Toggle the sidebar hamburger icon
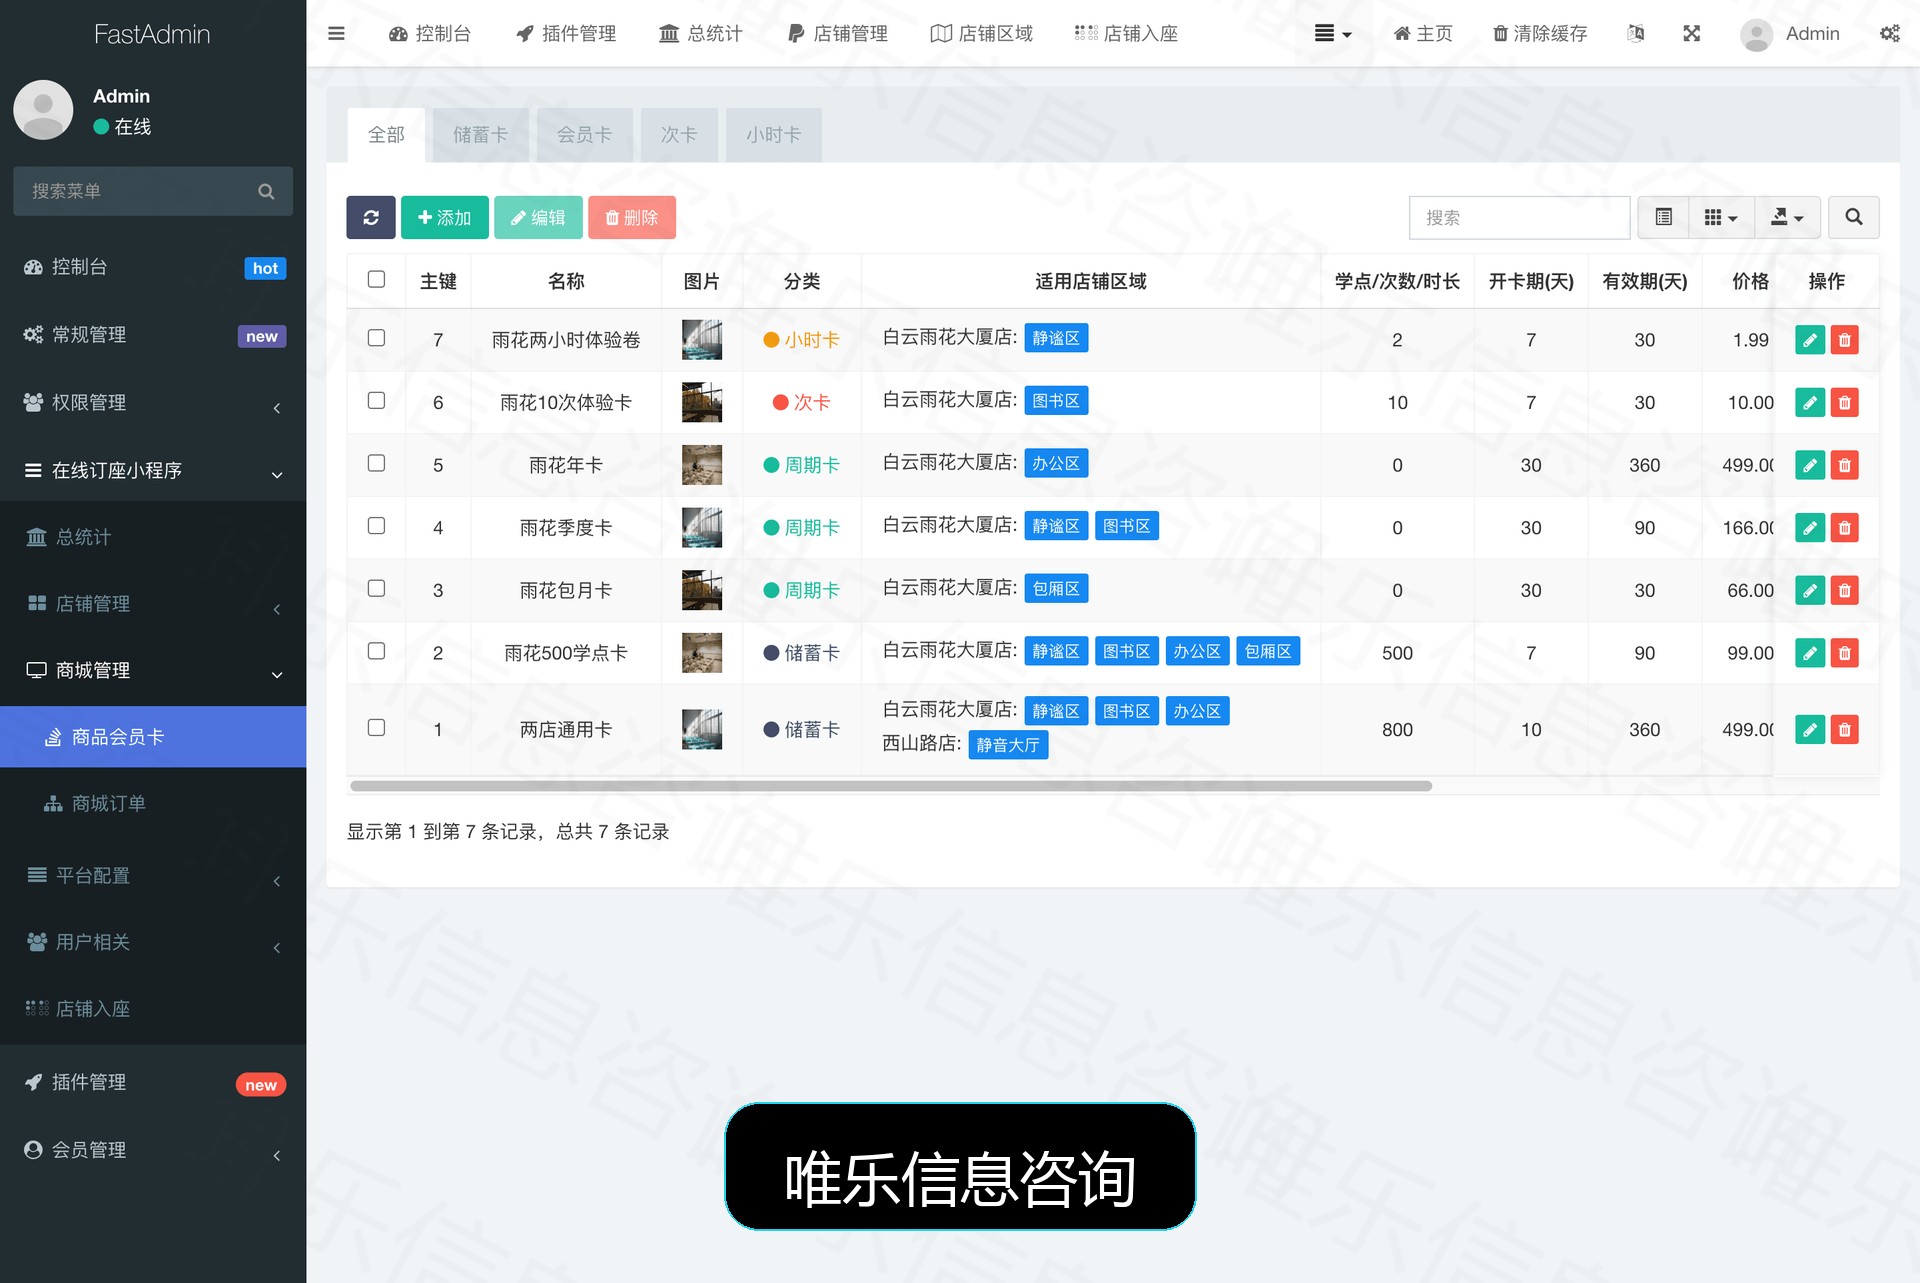The image size is (1920, 1283). (336, 34)
